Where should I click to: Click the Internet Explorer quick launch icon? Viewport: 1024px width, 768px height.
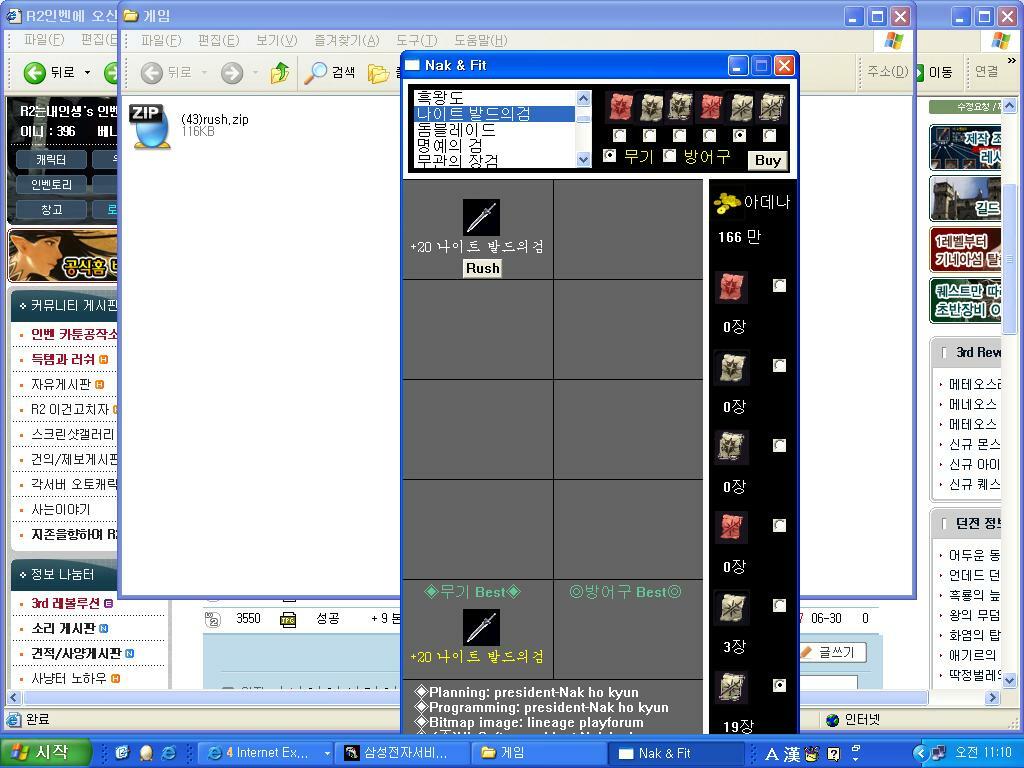168,753
